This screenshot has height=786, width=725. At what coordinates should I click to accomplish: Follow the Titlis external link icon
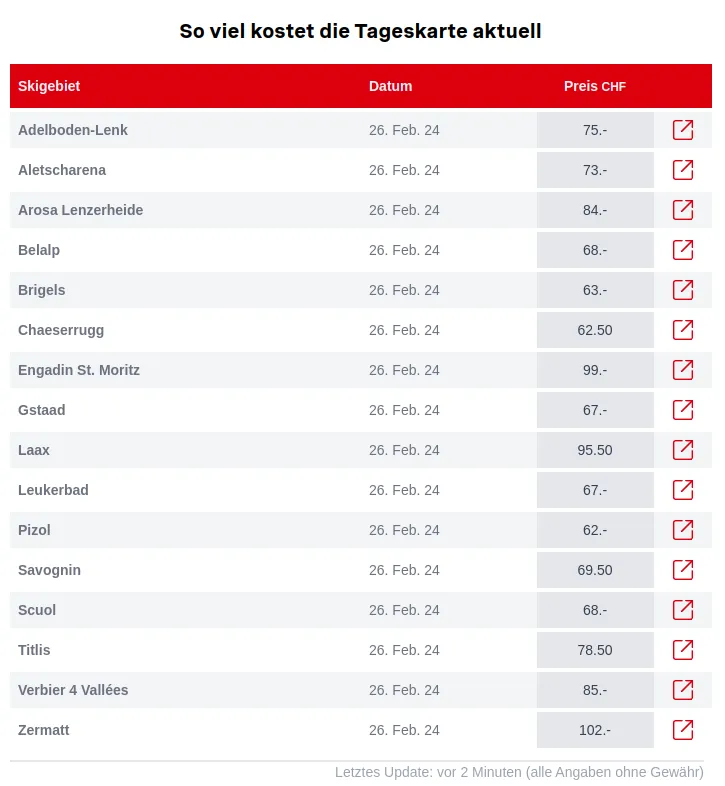[683, 650]
